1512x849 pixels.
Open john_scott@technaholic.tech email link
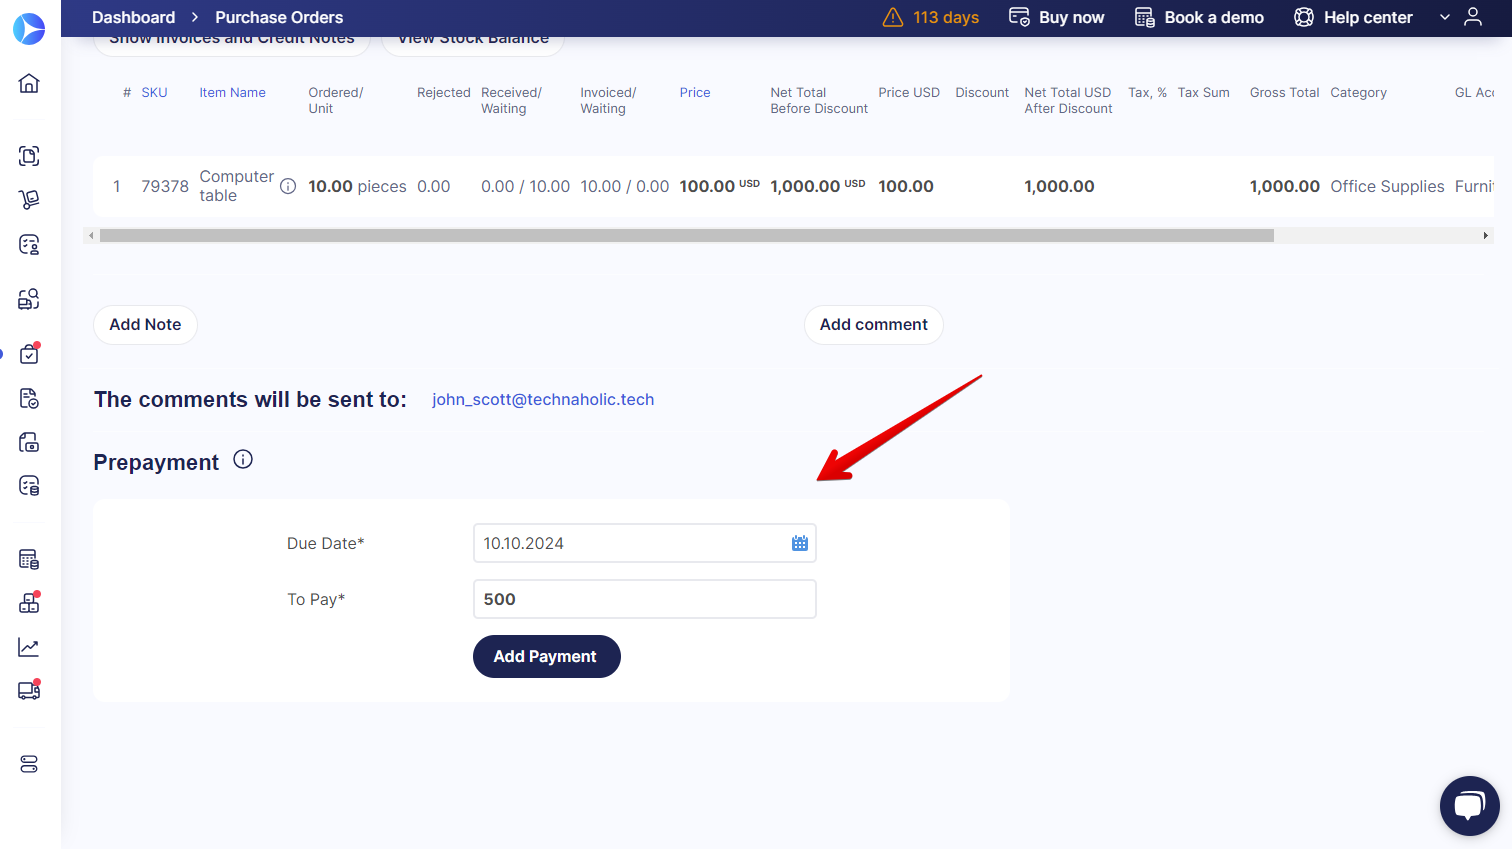coord(543,399)
